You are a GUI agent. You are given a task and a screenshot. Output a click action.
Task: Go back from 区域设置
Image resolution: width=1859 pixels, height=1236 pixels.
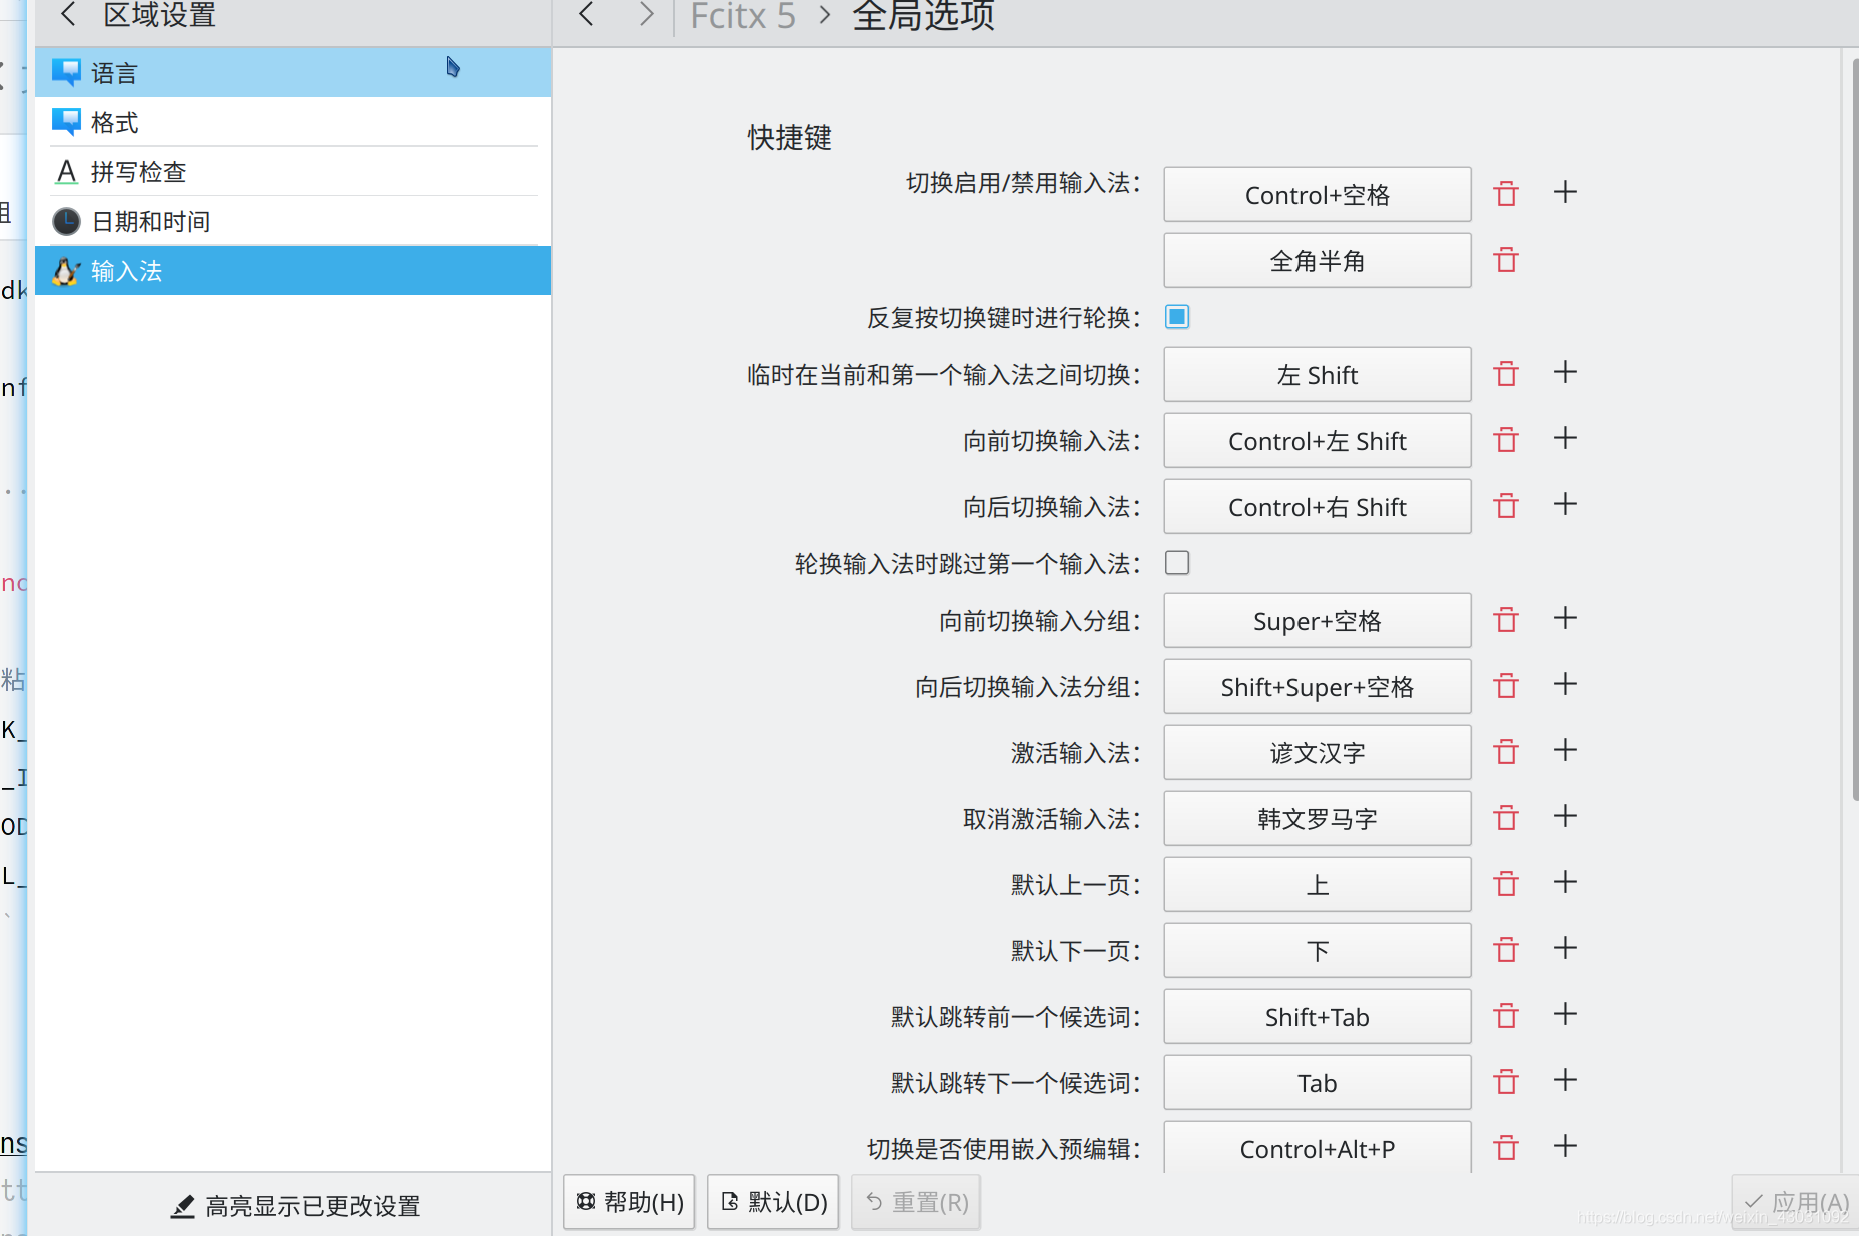(x=68, y=15)
